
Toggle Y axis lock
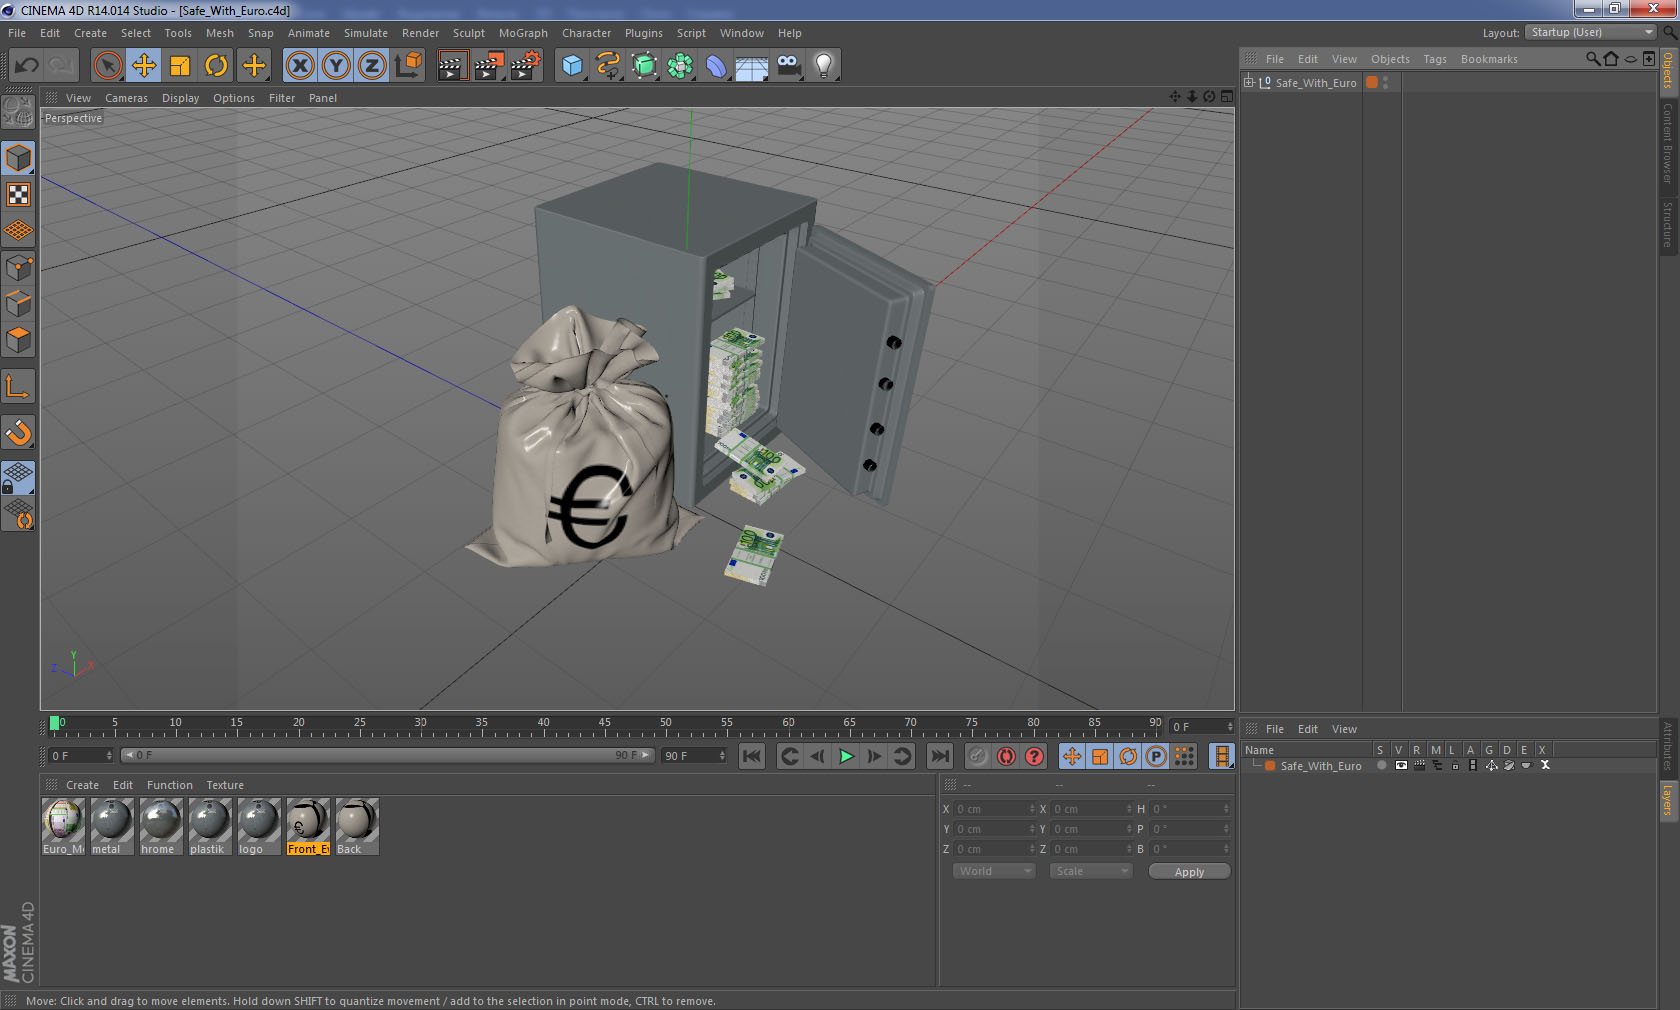coord(336,66)
